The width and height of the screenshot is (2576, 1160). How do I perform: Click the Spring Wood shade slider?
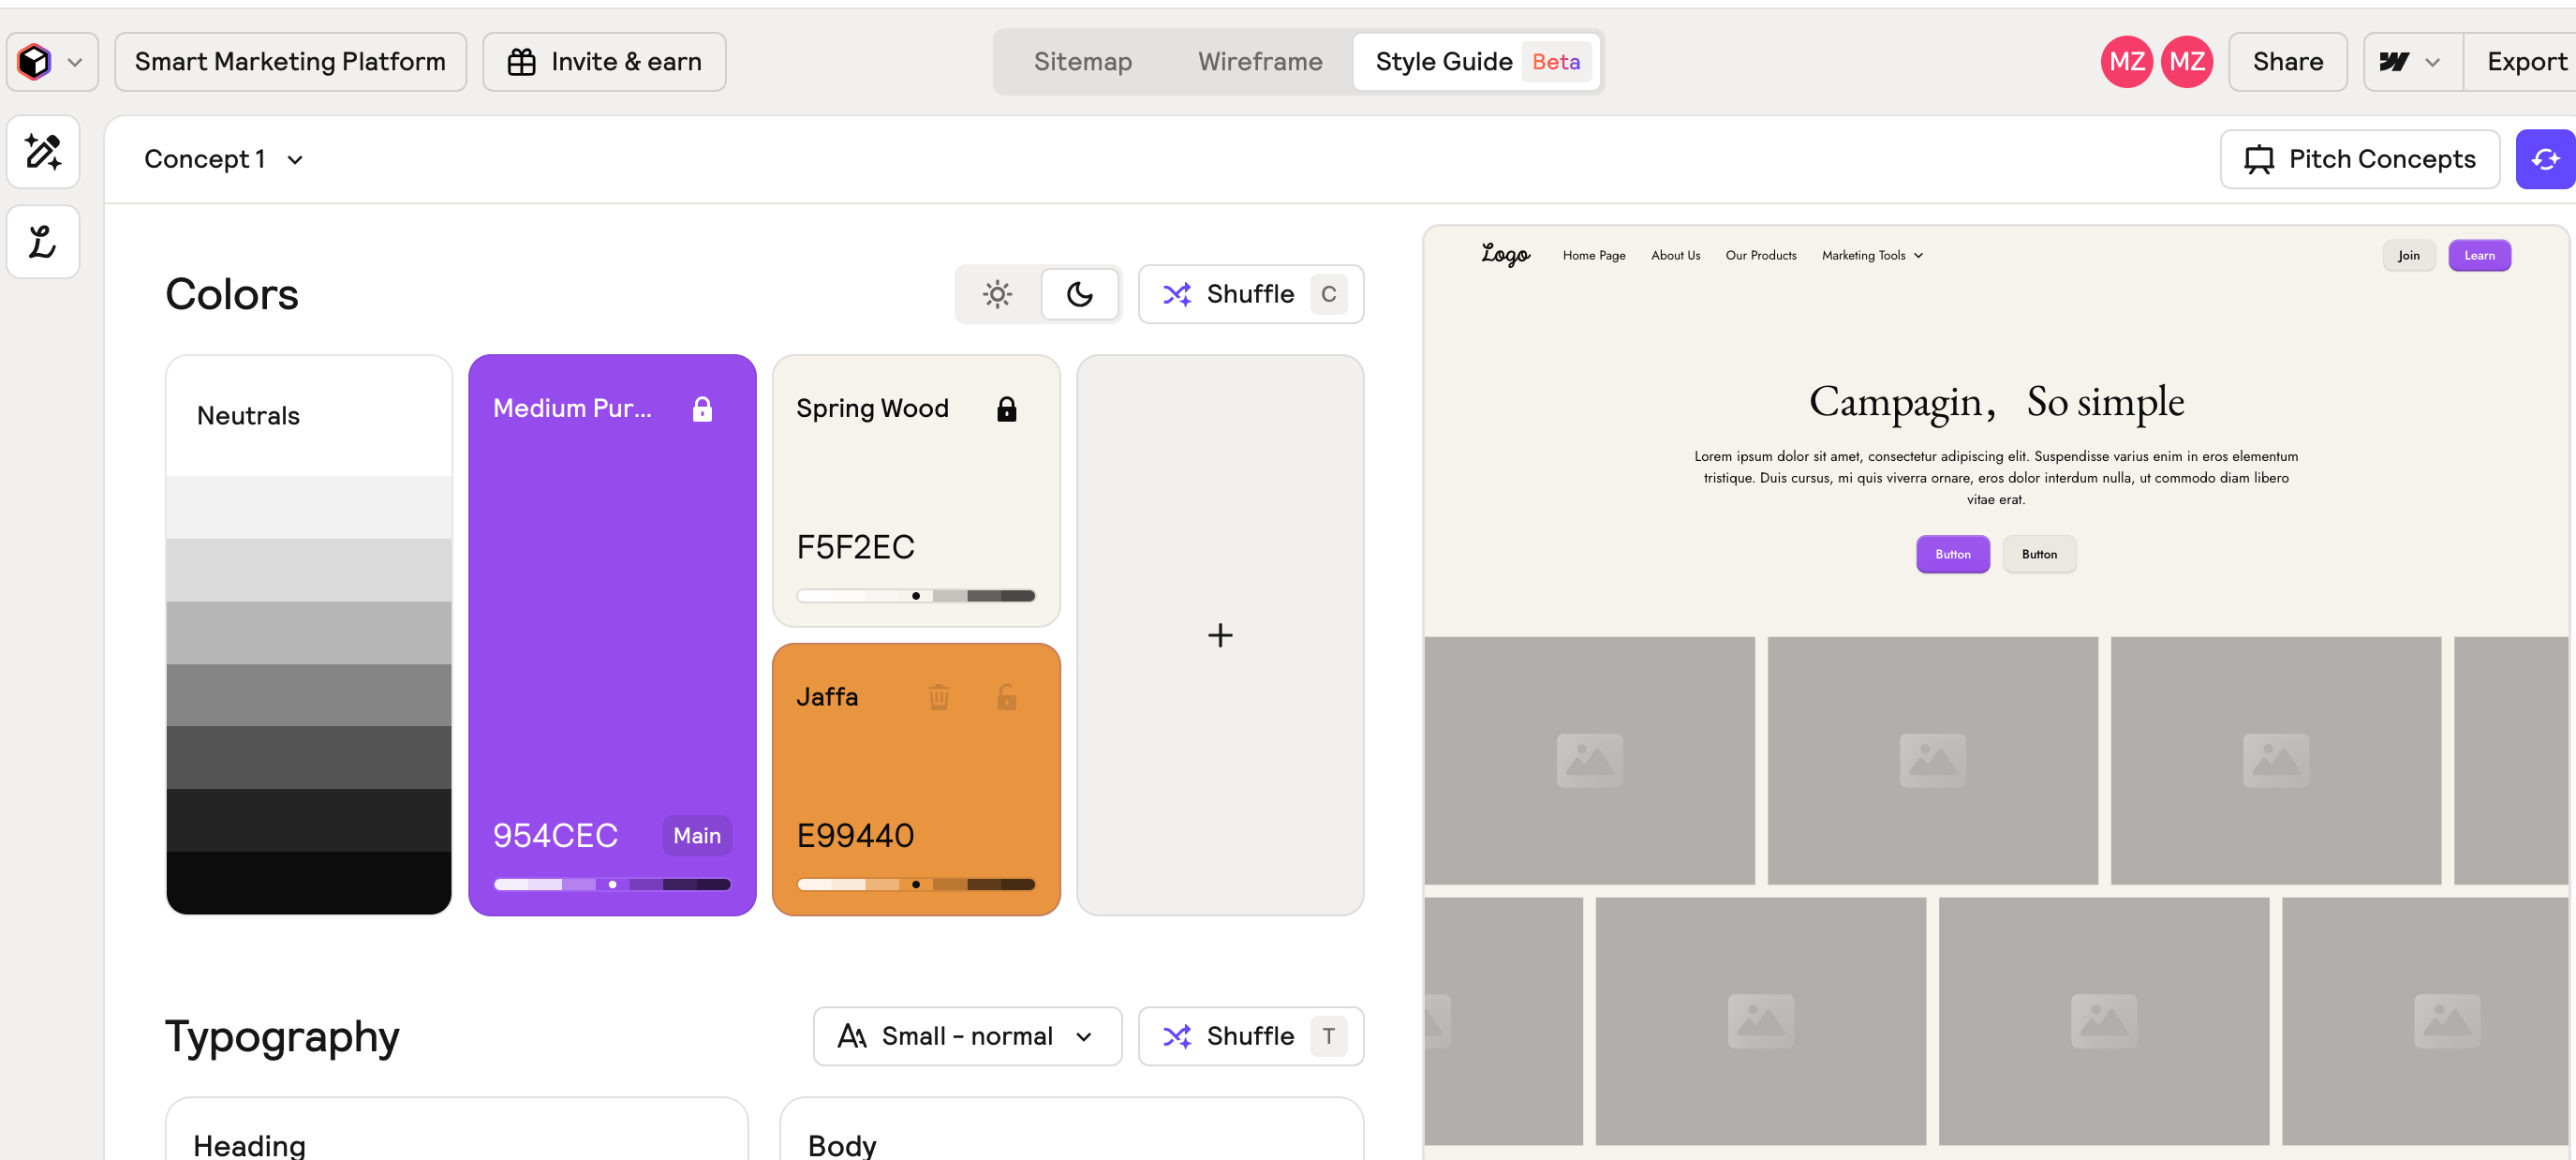915,596
